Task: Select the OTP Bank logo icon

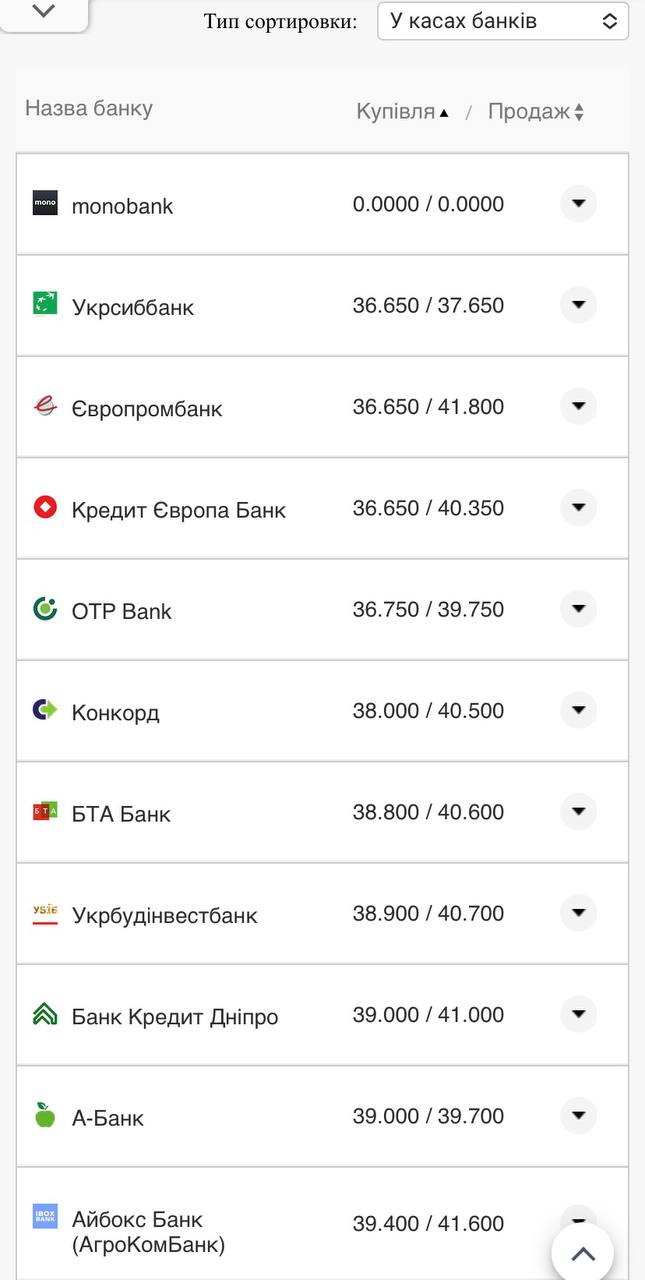Action: click(44, 609)
